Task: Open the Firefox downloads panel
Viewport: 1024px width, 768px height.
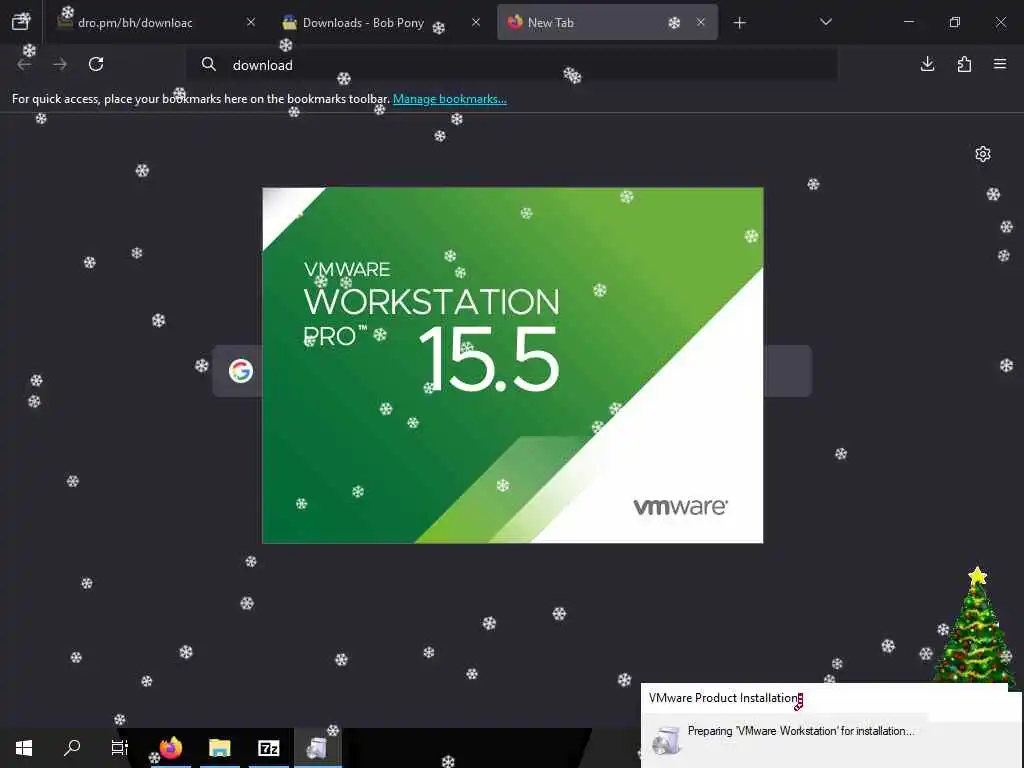Action: (927, 64)
